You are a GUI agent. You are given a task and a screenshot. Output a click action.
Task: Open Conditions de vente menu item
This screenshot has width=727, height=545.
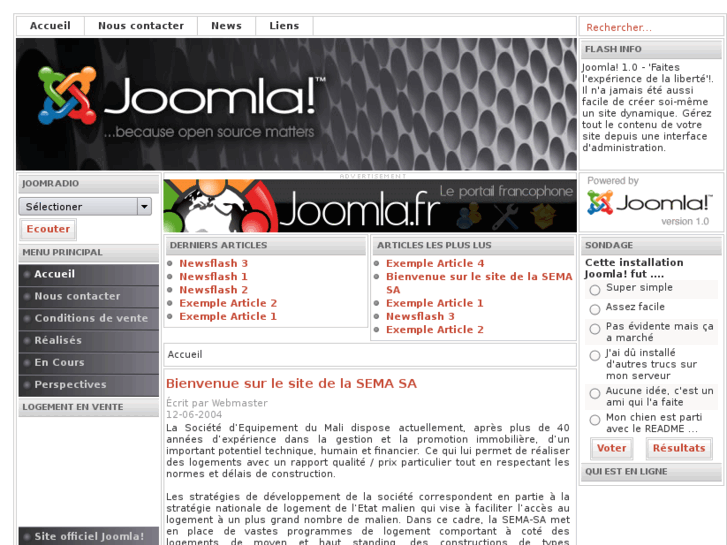tap(89, 319)
